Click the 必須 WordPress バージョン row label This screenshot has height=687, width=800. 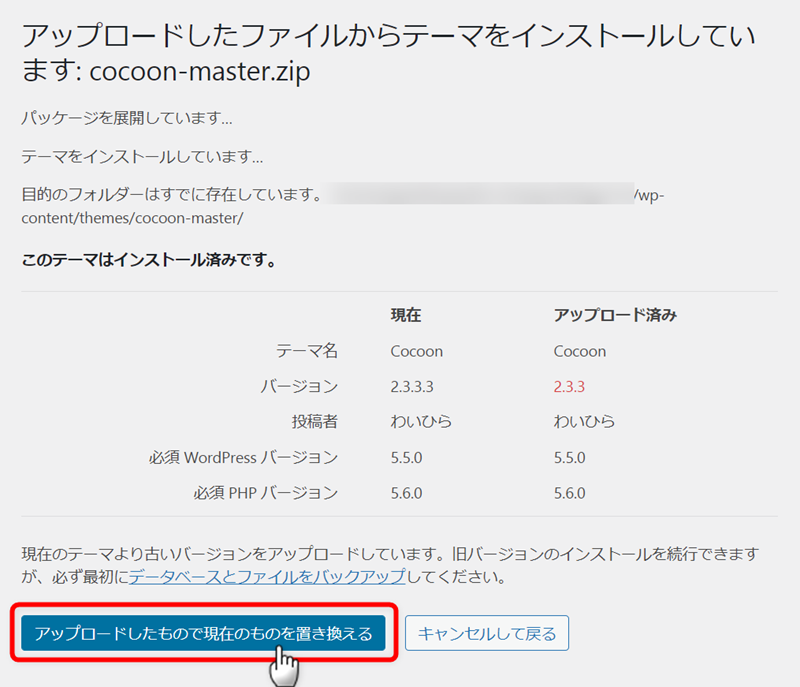[x=243, y=457]
